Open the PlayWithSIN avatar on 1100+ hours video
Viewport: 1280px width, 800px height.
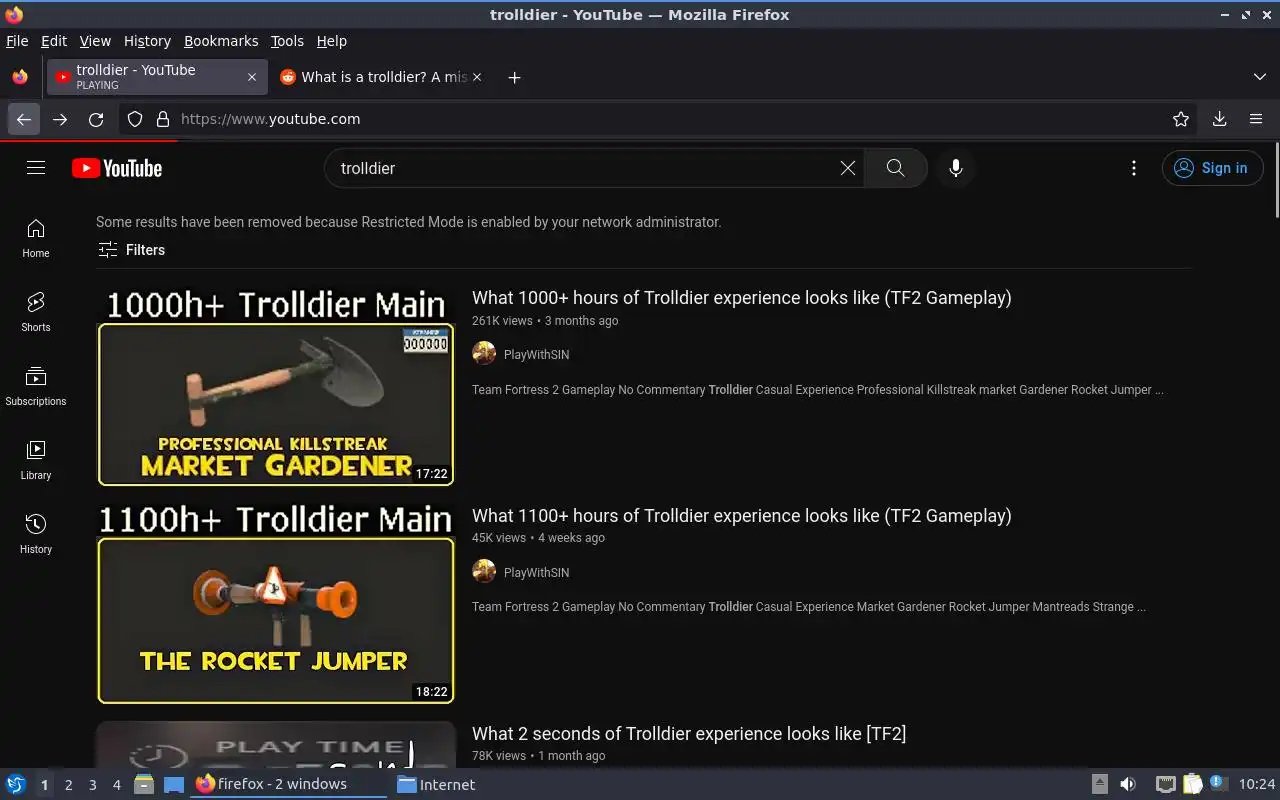tap(484, 572)
